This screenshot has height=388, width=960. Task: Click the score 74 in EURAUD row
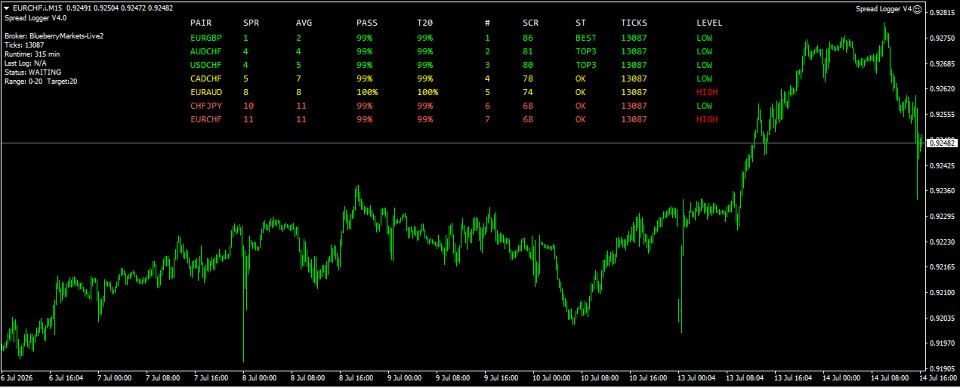528,92
